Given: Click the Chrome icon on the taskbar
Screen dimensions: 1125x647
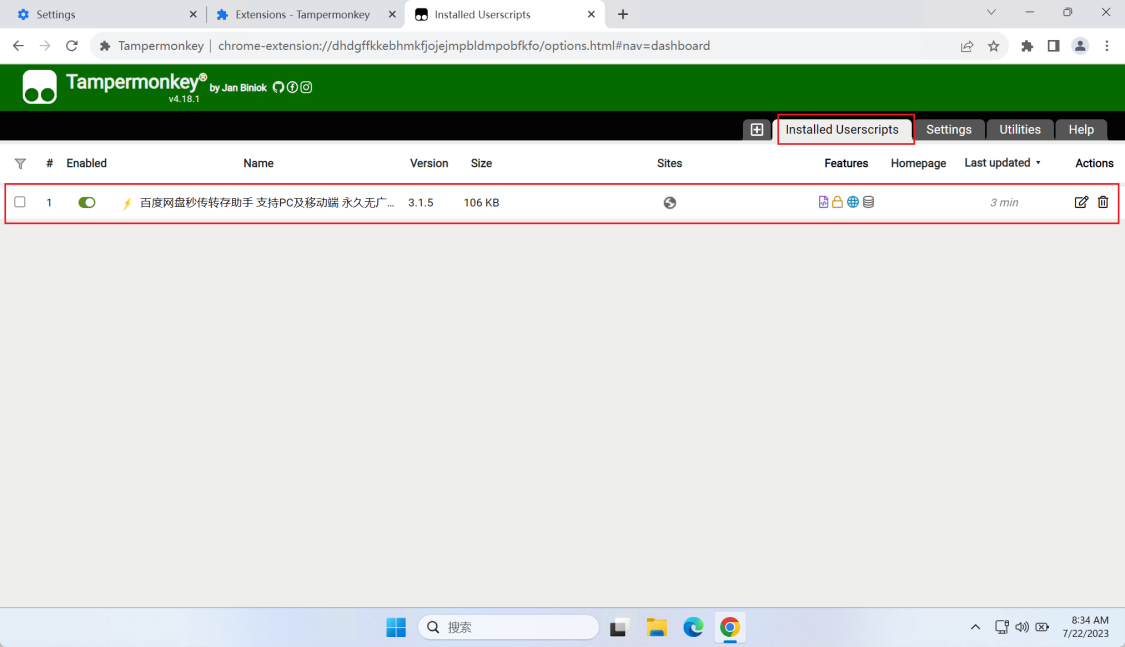Looking at the screenshot, I should pos(730,627).
